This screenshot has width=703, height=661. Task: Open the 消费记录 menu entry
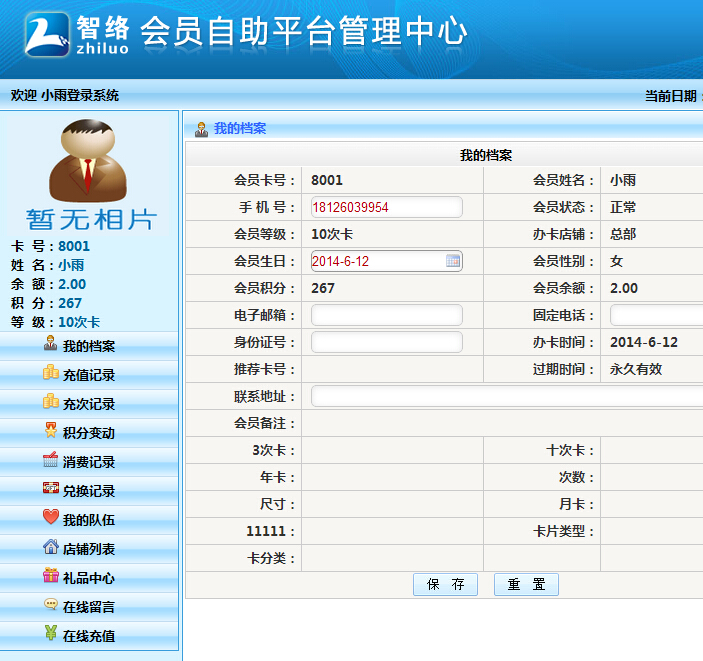(x=89, y=462)
